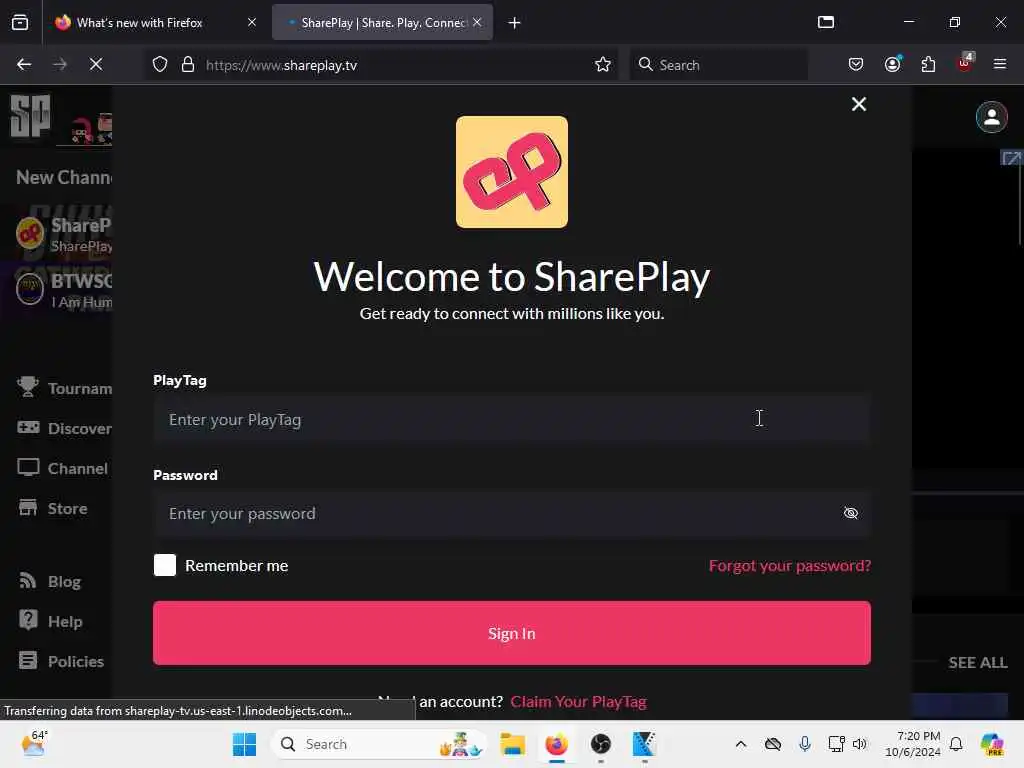Viewport: 1024px width, 768px height.
Task: Open Firefox extensions puzzle icon
Action: [x=928, y=64]
